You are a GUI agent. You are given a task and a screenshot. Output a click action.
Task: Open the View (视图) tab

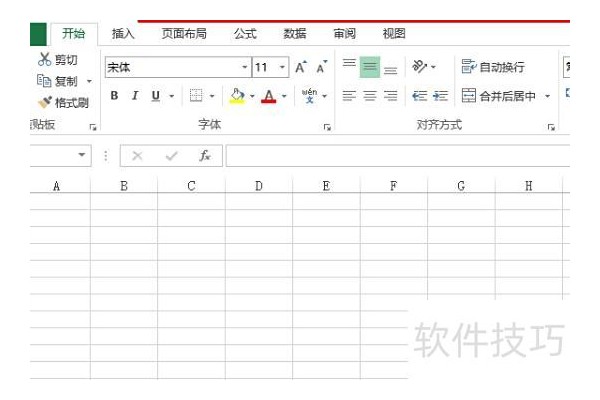pos(394,34)
